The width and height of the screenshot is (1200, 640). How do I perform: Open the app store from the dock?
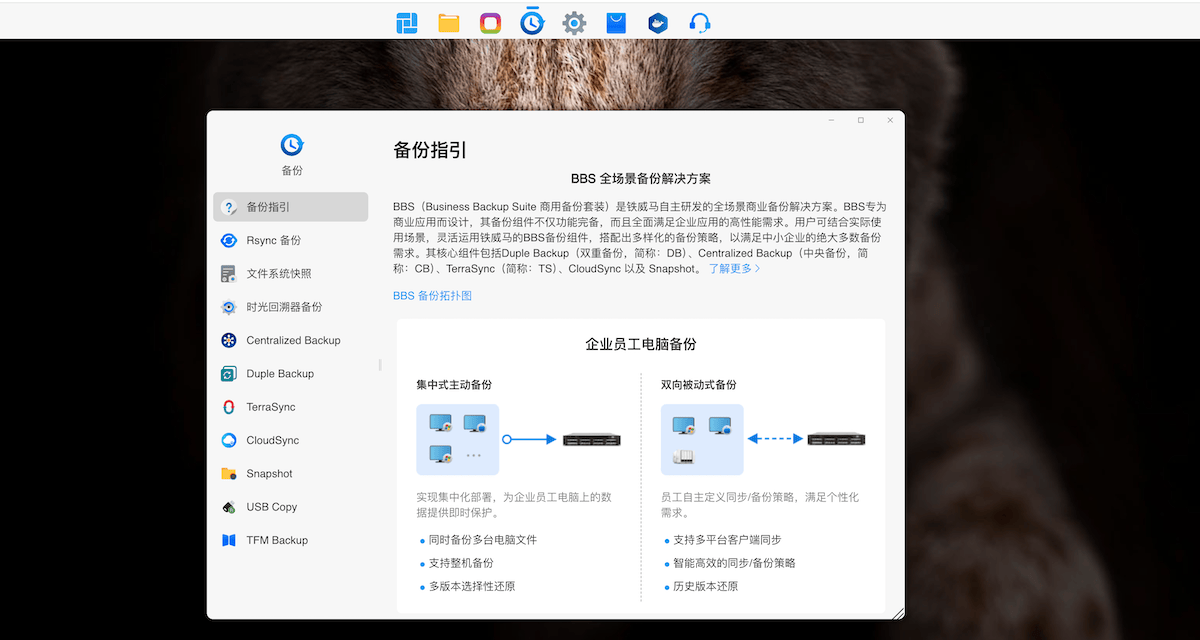(x=615, y=21)
